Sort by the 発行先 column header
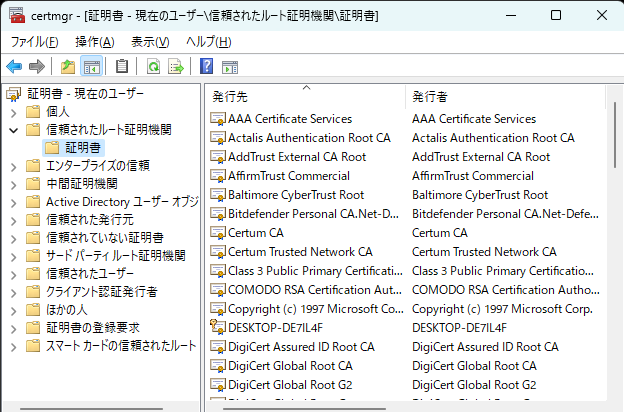 [306, 96]
